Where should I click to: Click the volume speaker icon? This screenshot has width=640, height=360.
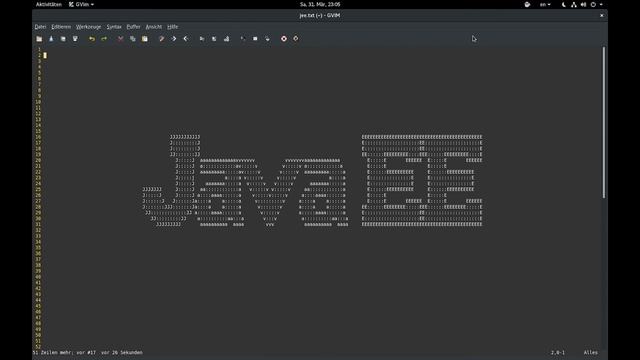pyautogui.click(x=583, y=4)
